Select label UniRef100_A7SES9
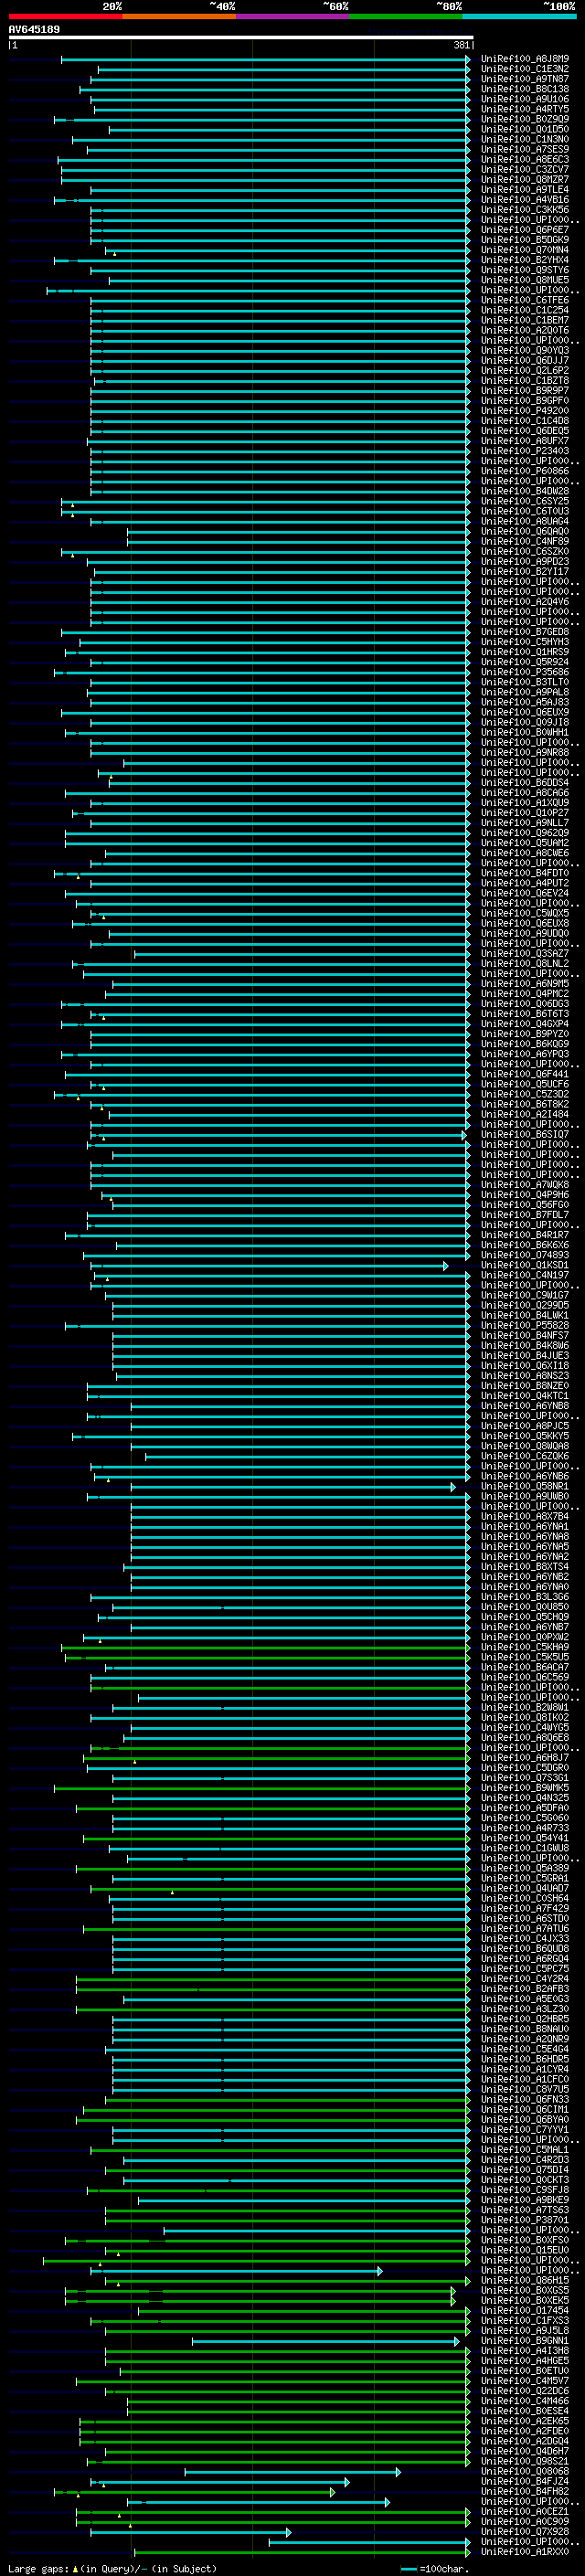Image resolution: width=585 pixels, height=2576 pixels. [x=524, y=149]
